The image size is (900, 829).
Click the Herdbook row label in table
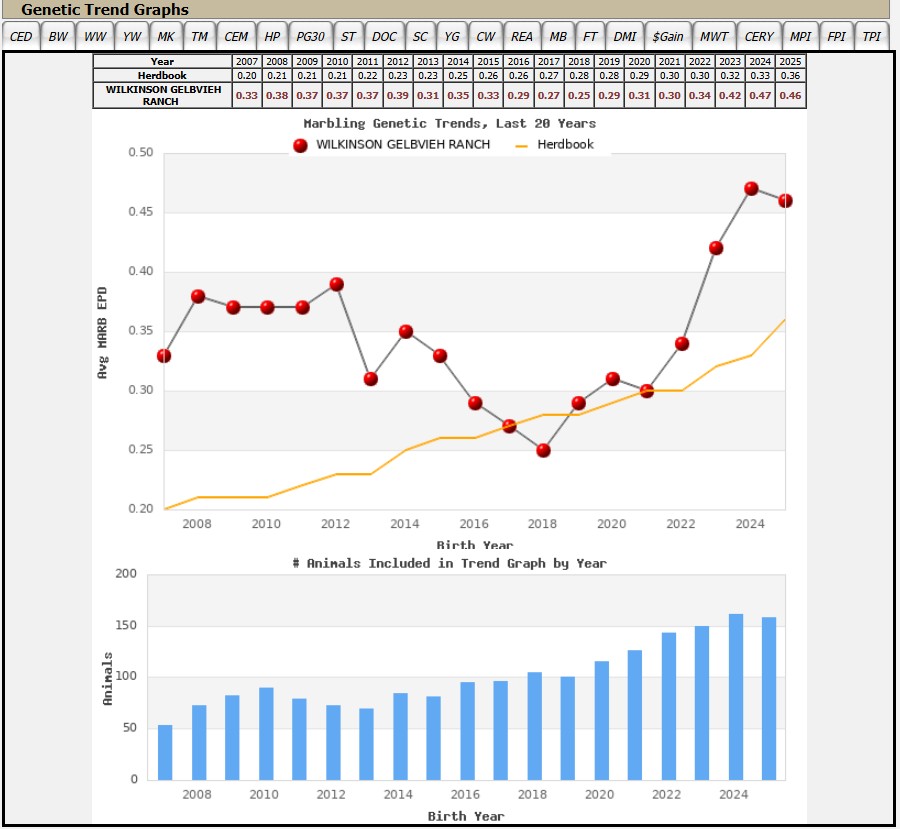(162, 75)
